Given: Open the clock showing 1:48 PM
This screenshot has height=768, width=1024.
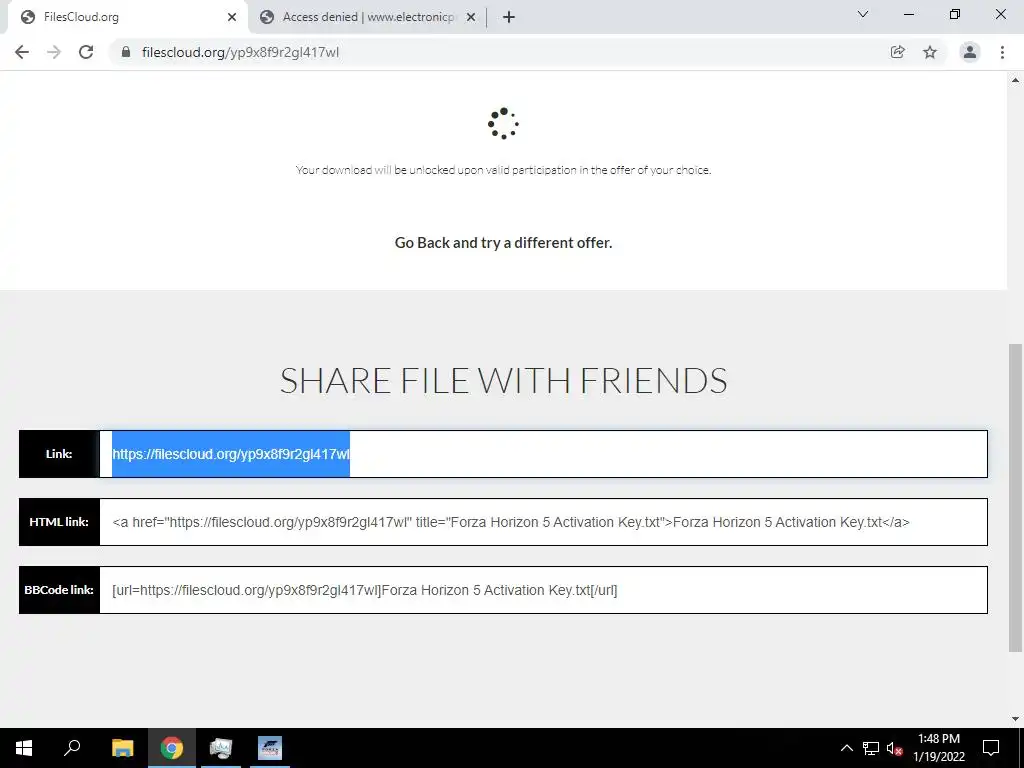Looking at the screenshot, I should coord(939,748).
